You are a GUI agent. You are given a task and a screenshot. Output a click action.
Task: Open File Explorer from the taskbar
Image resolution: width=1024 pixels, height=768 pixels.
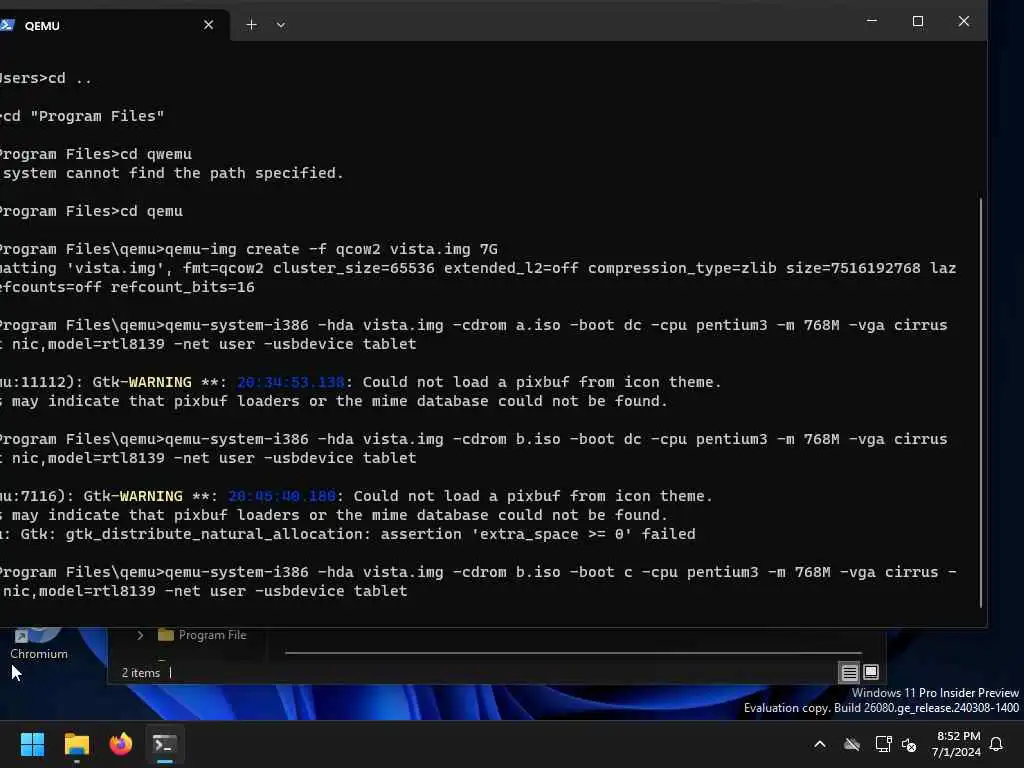[76, 744]
